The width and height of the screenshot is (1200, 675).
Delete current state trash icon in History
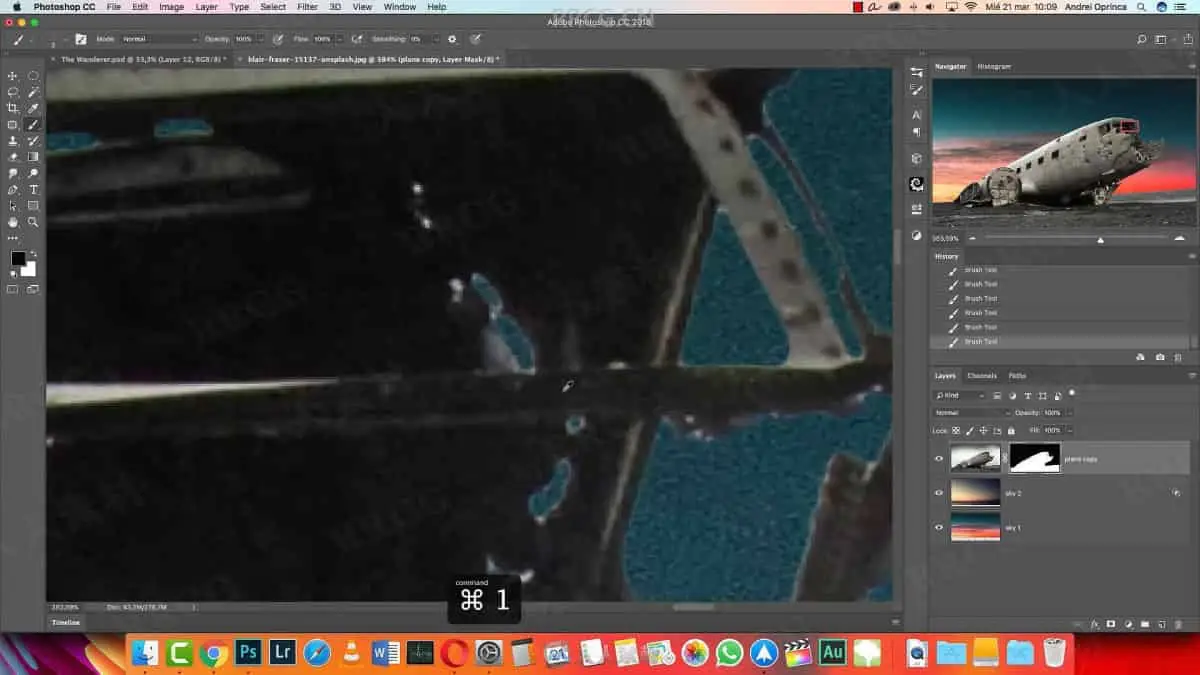[1180, 357]
